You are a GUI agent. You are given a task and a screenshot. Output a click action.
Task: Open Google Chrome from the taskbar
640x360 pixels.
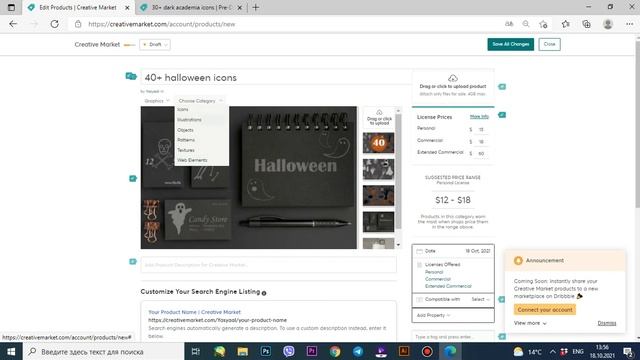click(x=335, y=351)
